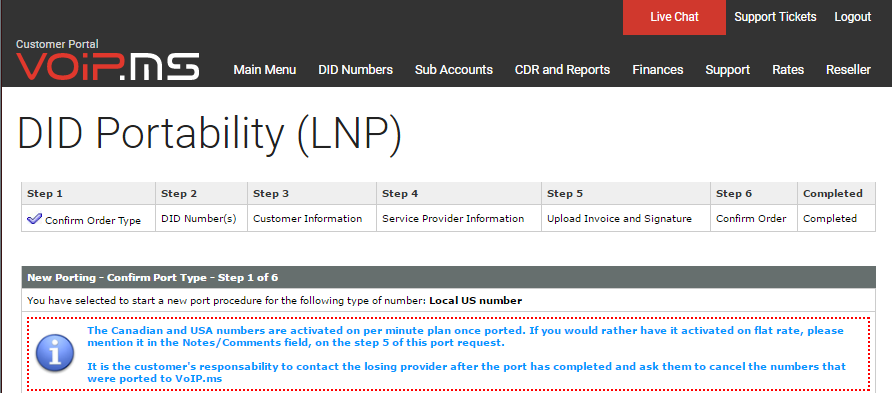Click Upload Invoice and Signature step cell
This screenshot has height=393, width=892.
click(x=626, y=218)
